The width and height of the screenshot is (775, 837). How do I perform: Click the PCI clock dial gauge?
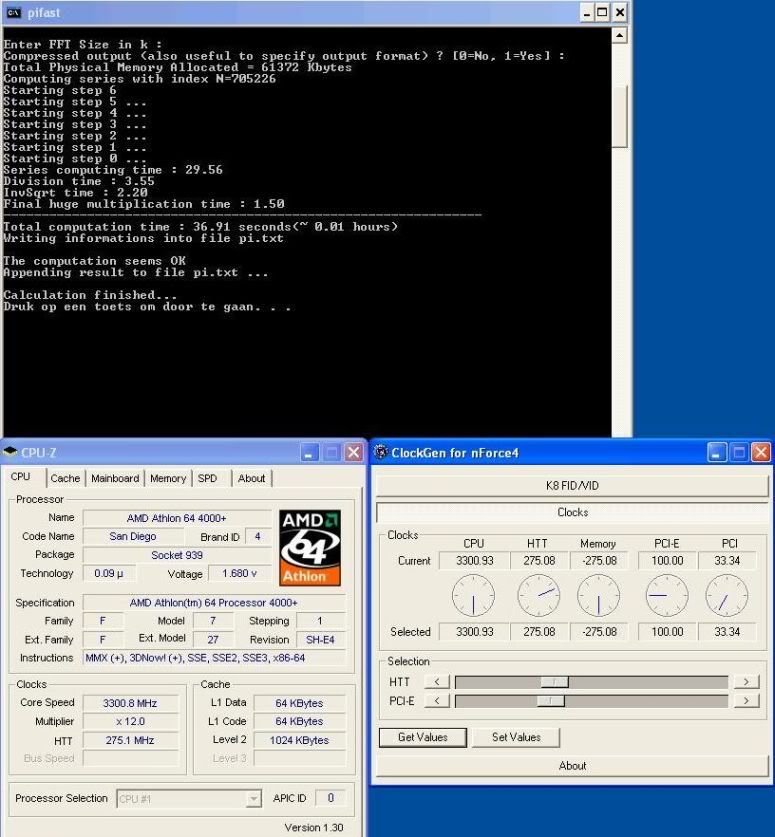pos(726,595)
